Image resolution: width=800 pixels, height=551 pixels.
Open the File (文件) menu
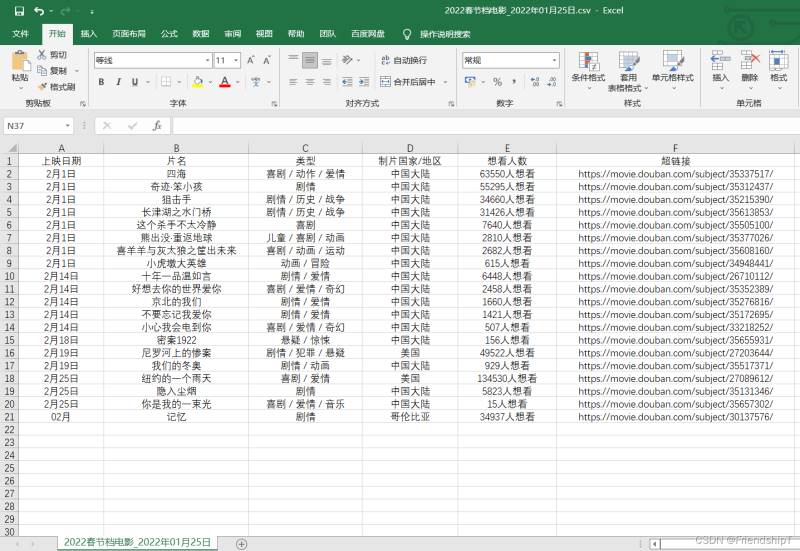(20, 34)
